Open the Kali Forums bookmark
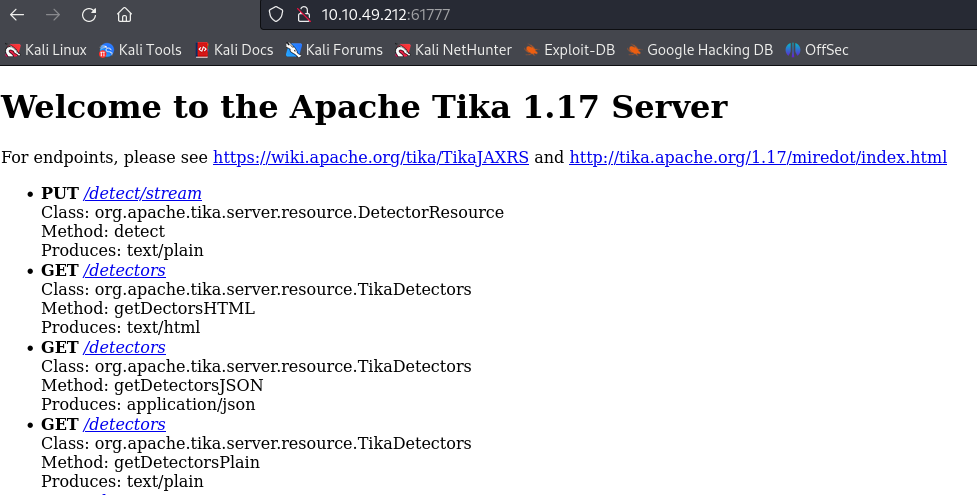 coord(334,50)
